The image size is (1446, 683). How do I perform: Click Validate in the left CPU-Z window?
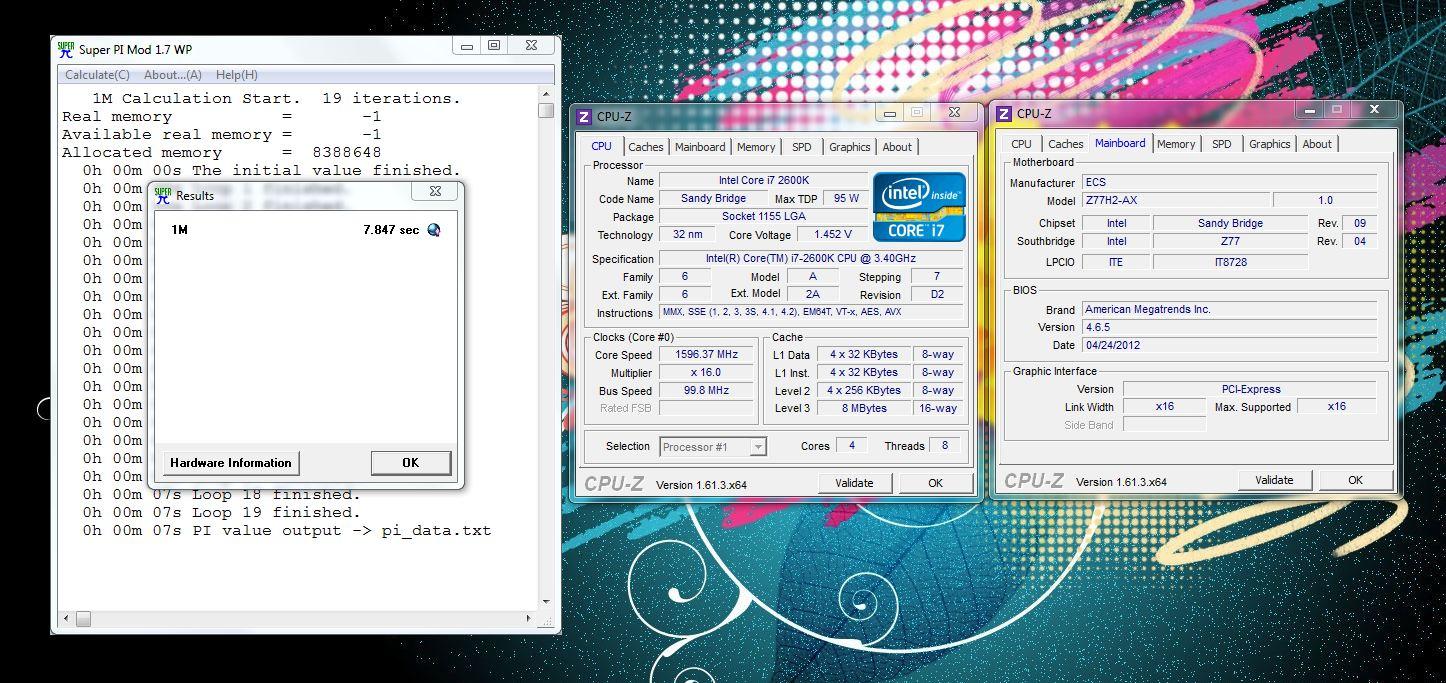click(x=854, y=483)
